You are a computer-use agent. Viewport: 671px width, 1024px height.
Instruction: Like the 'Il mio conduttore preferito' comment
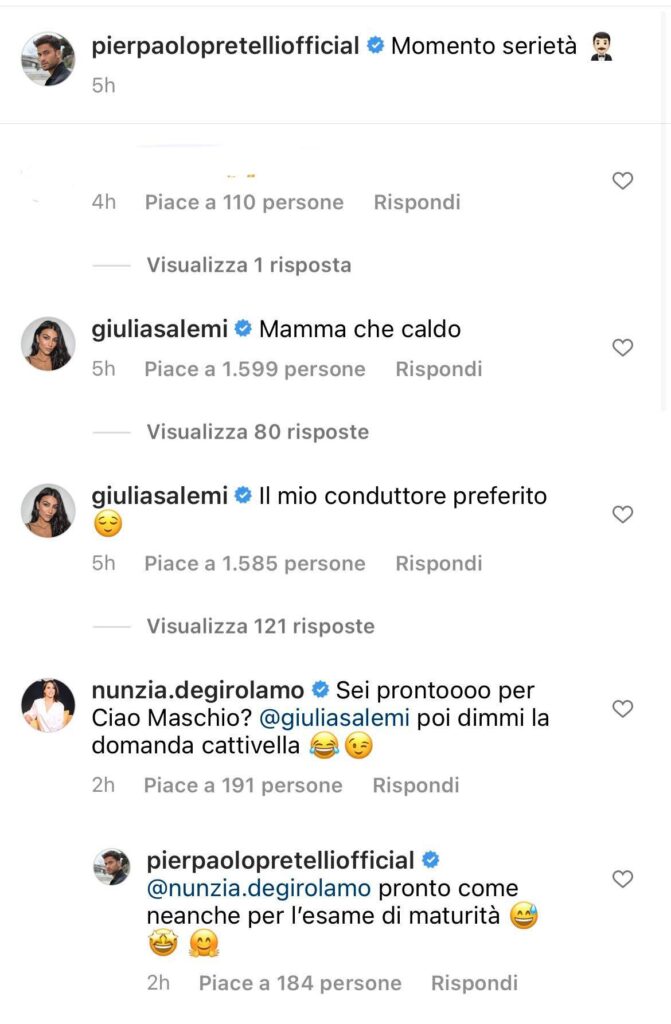coord(623,515)
